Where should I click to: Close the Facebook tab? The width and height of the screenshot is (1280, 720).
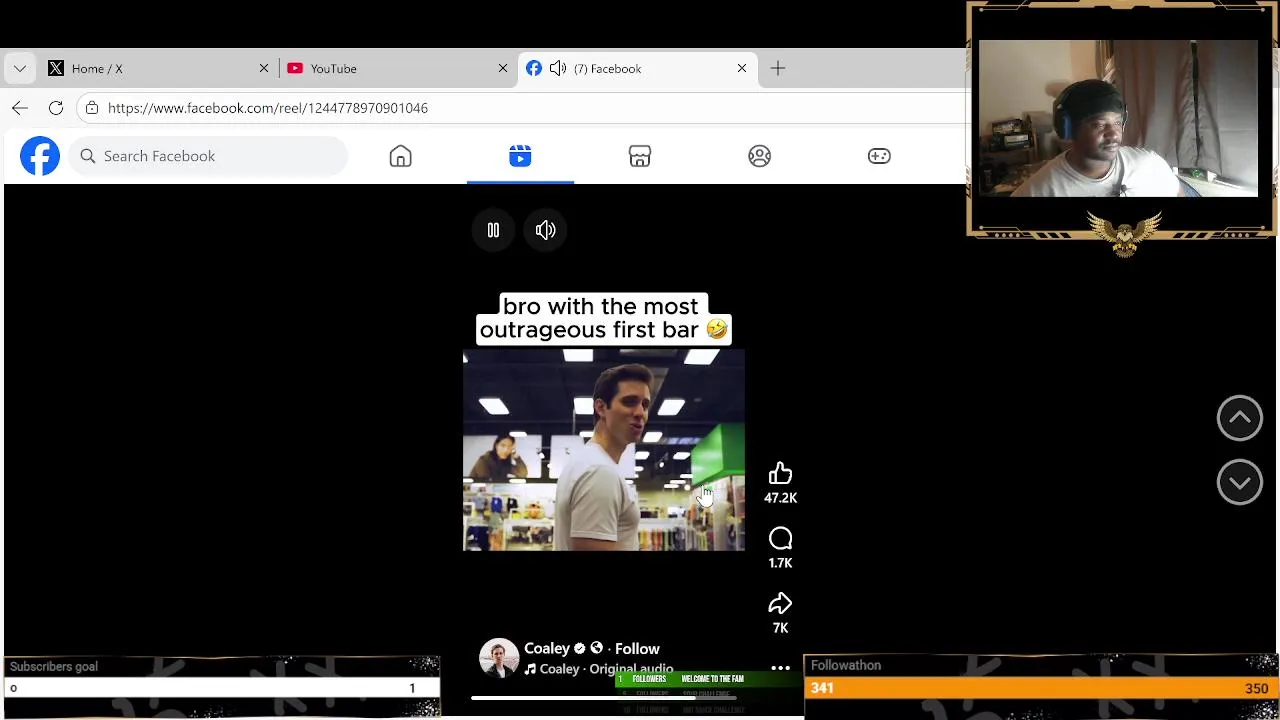pyautogui.click(x=742, y=68)
